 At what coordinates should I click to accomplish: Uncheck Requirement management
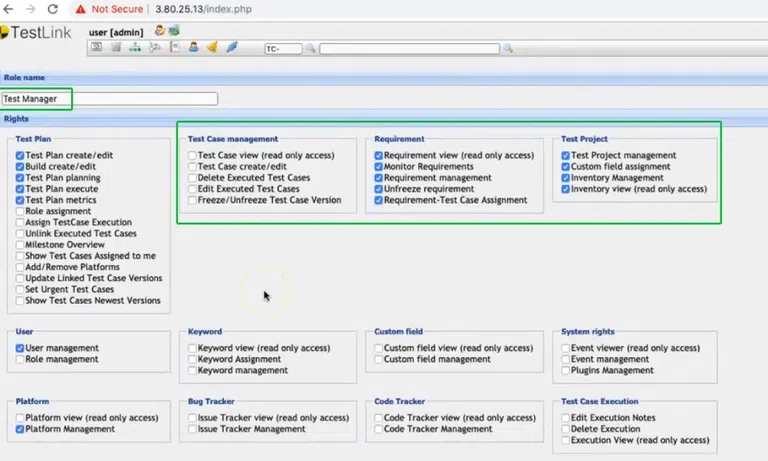point(378,178)
